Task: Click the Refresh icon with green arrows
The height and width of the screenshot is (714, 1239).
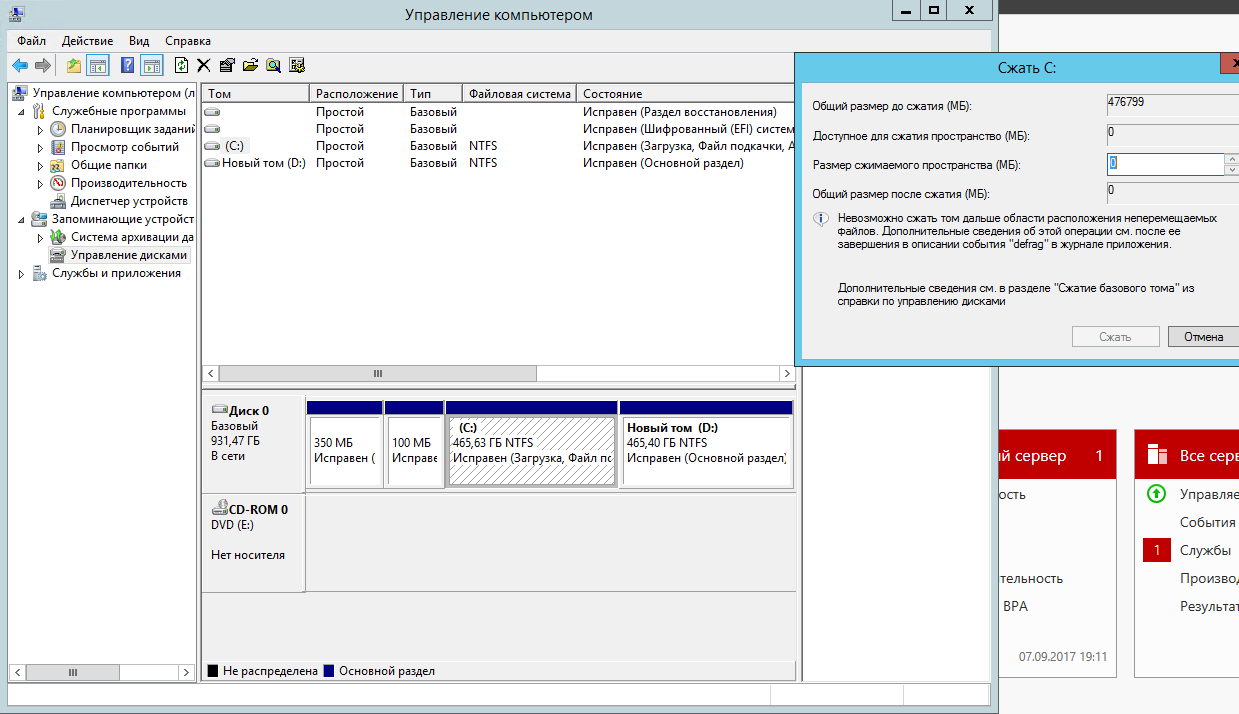Action: [x=181, y=65]
